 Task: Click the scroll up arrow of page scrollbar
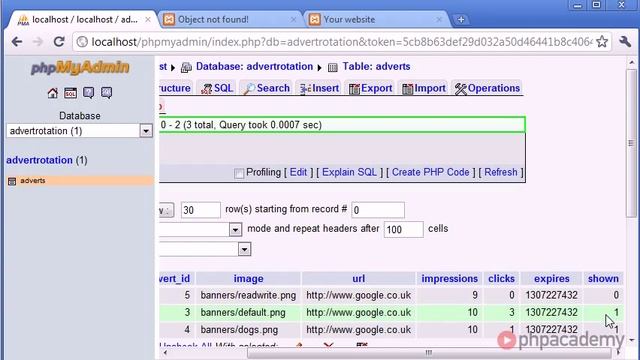[631, 63]
